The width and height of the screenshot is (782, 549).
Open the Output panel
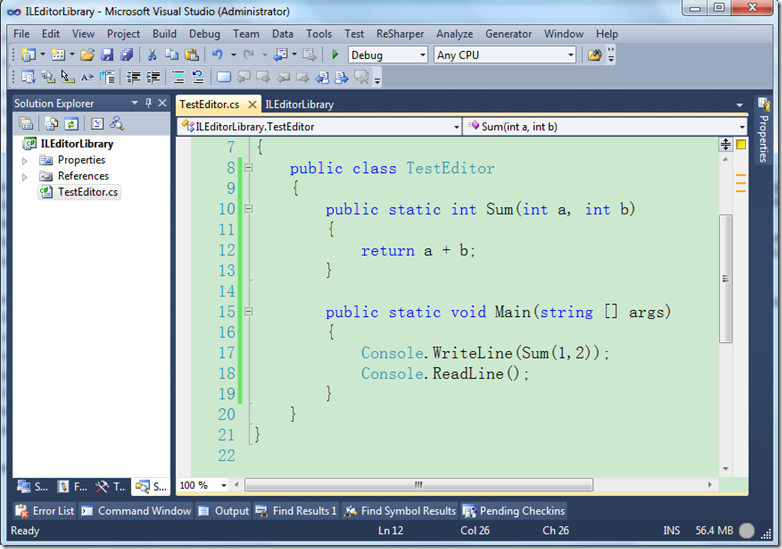(223, 511)
